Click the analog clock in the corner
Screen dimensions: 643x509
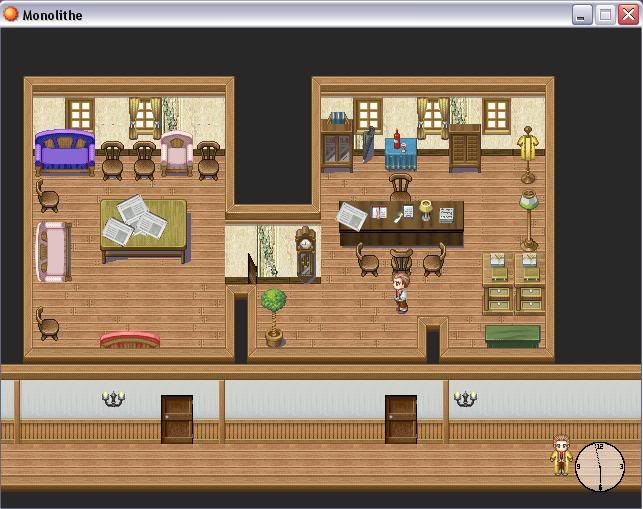(599, 466)
